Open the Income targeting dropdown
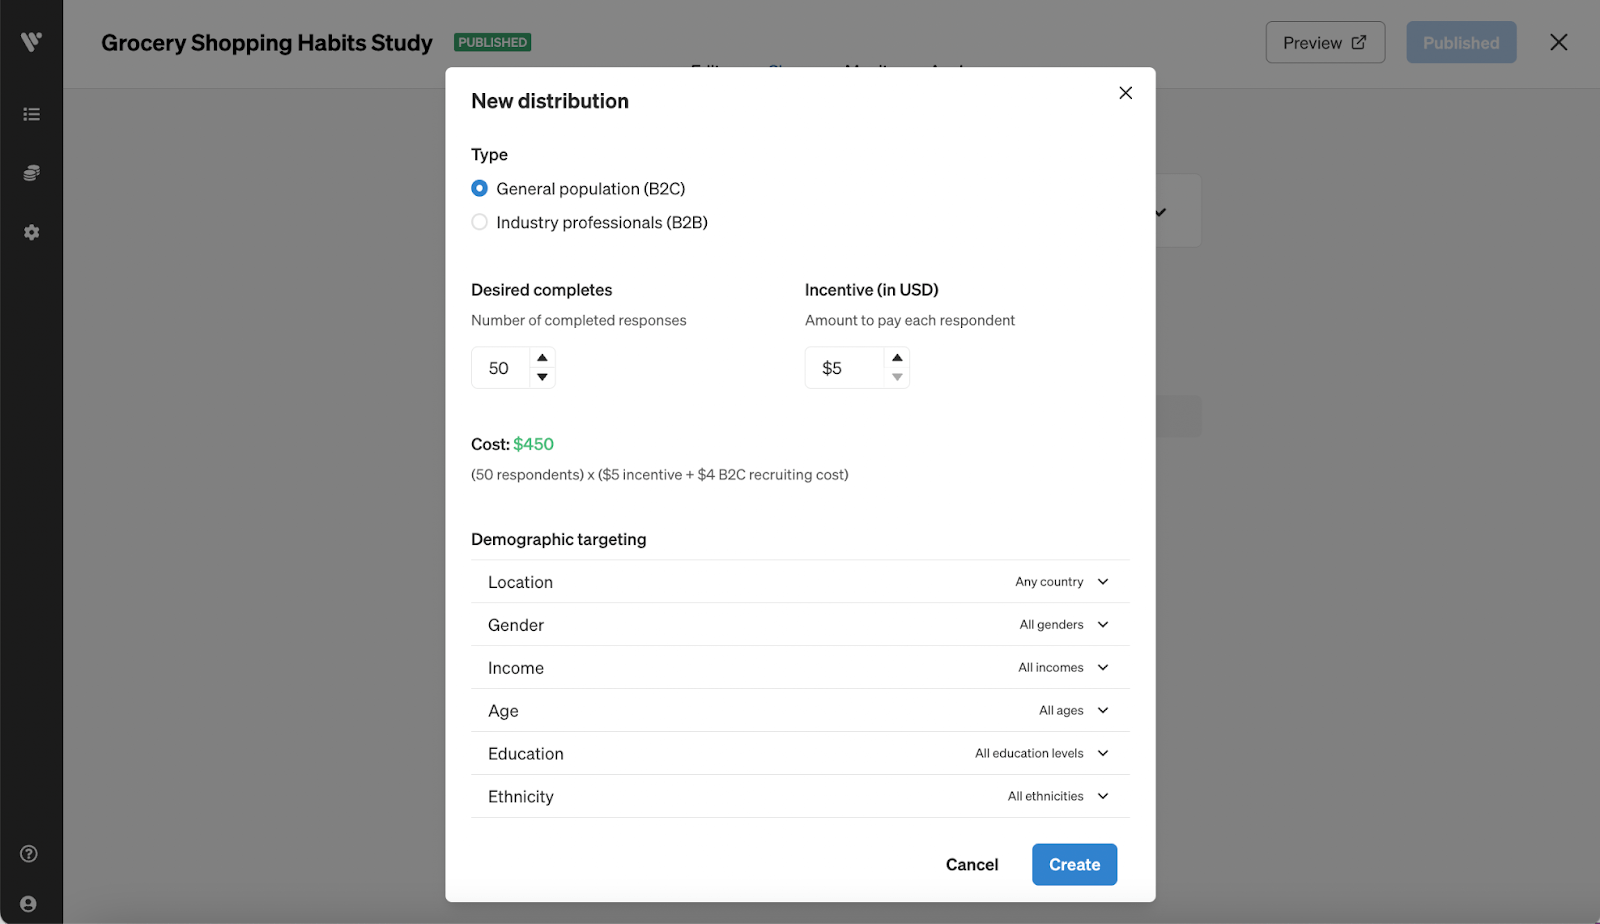Viewport: 1600px width, 924px height. [x=1103, y=668]
